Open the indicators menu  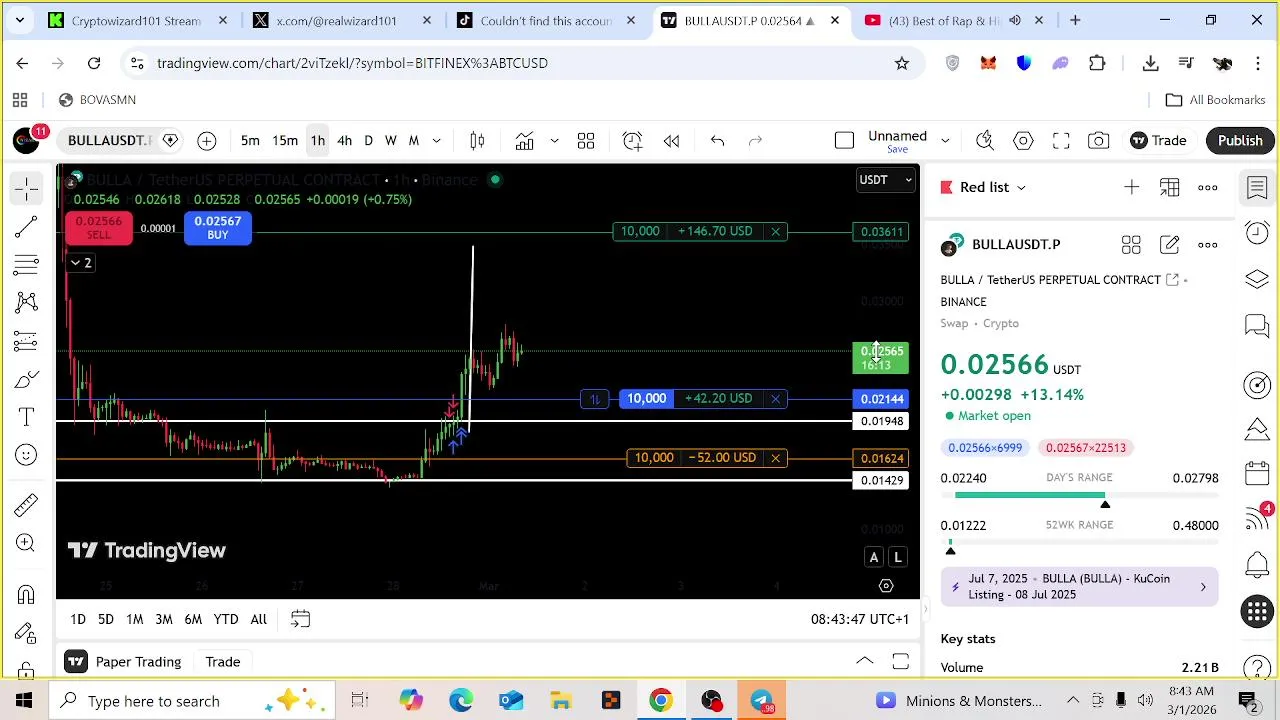pos(525,141)
